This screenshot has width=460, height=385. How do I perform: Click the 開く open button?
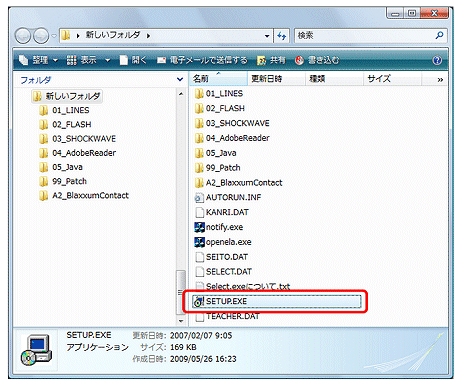(x=134, y=60)
